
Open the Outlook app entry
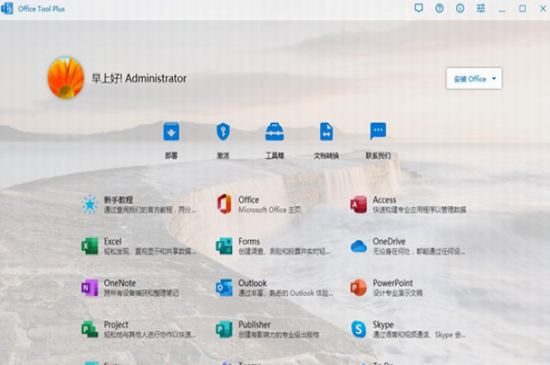click(x=275, y=288)
